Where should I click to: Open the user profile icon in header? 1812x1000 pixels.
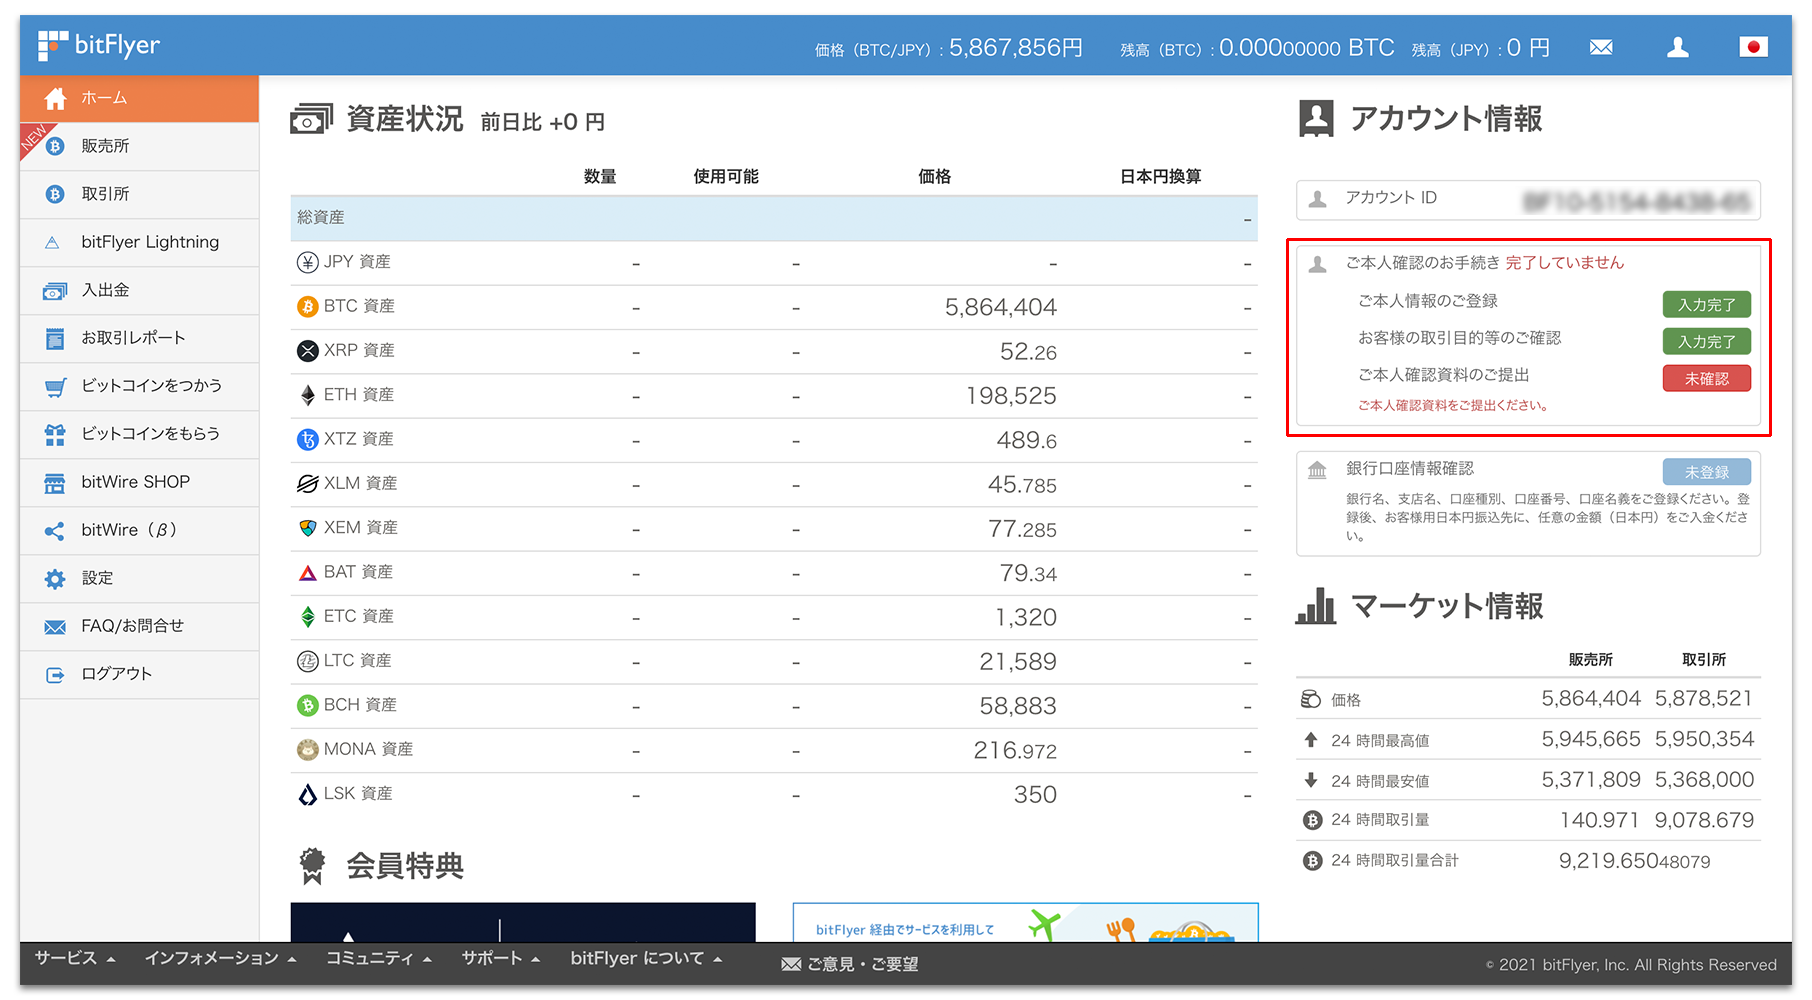coord(1677,46)
